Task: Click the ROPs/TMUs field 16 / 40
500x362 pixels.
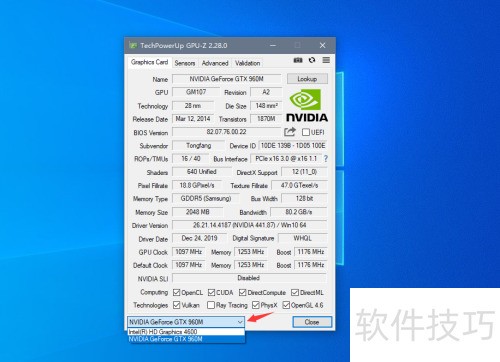Action: tap(191, 159)
